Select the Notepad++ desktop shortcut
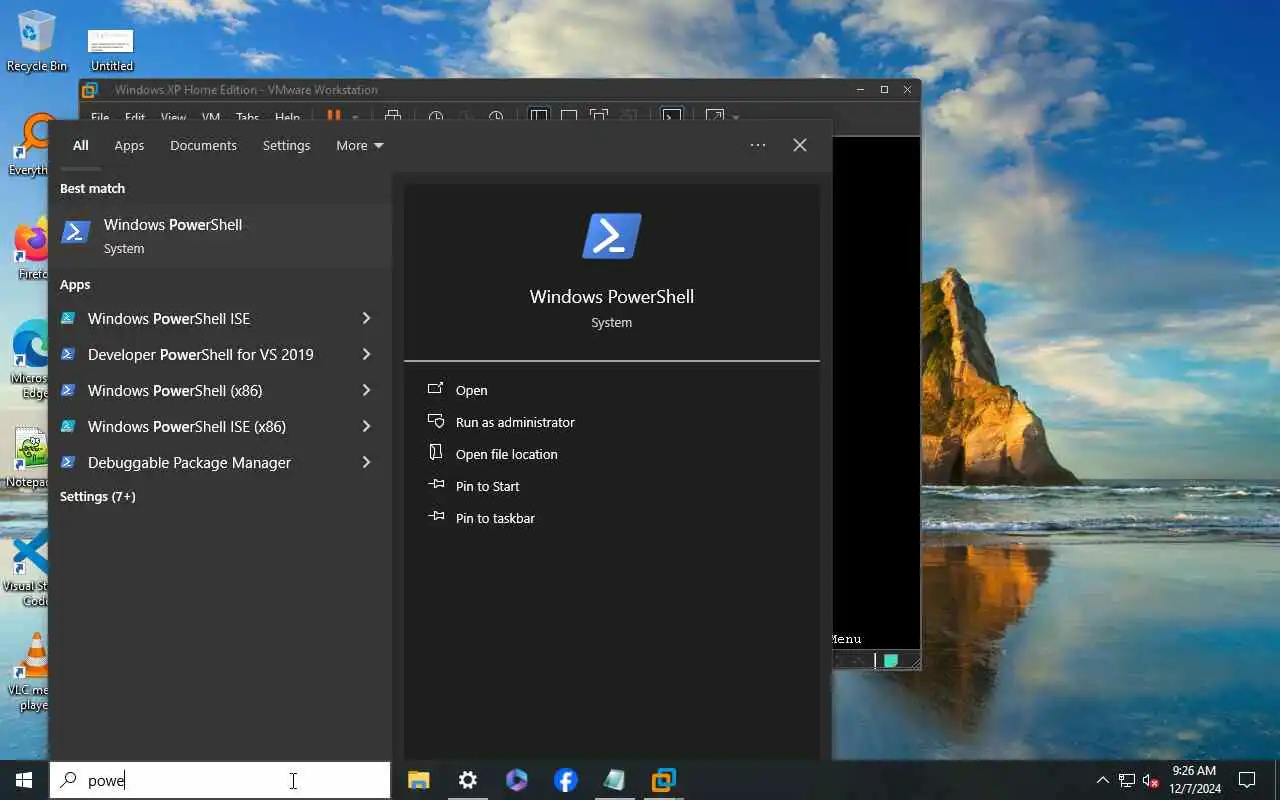 click(x=30, y=458)
